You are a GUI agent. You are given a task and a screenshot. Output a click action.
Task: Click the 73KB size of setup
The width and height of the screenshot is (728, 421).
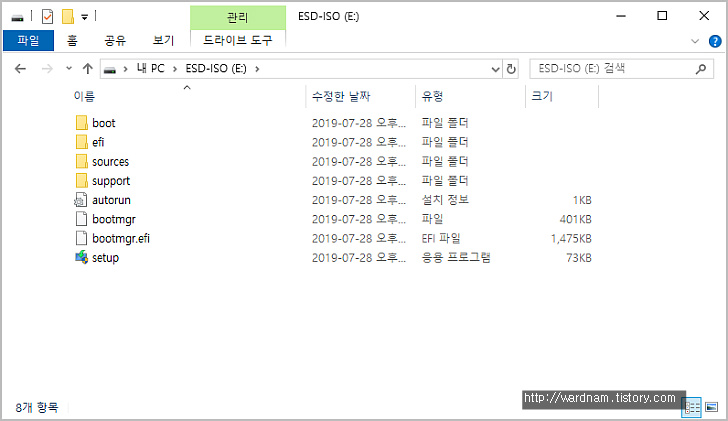579,258
